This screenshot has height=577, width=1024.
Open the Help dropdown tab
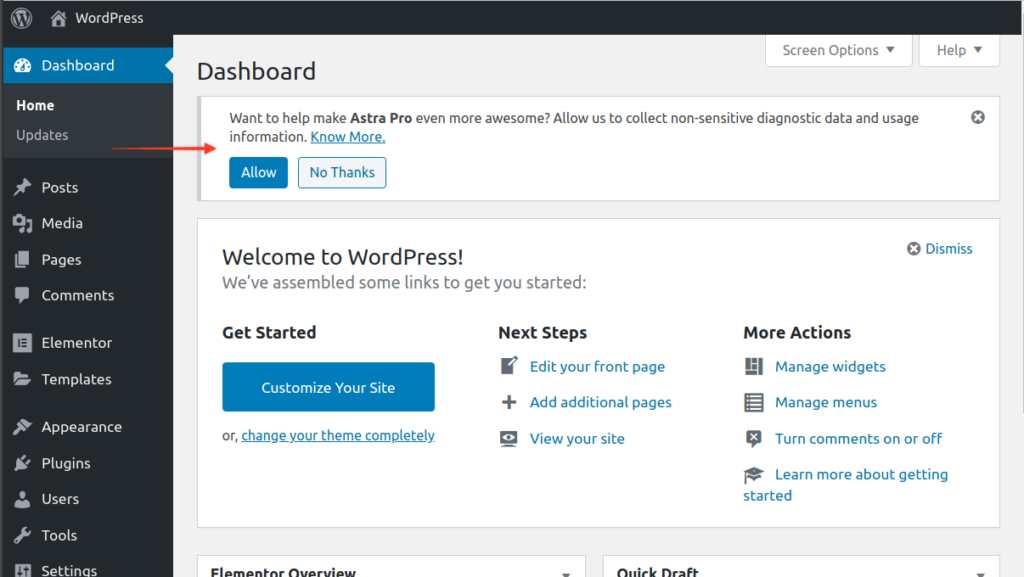point(959,50)
